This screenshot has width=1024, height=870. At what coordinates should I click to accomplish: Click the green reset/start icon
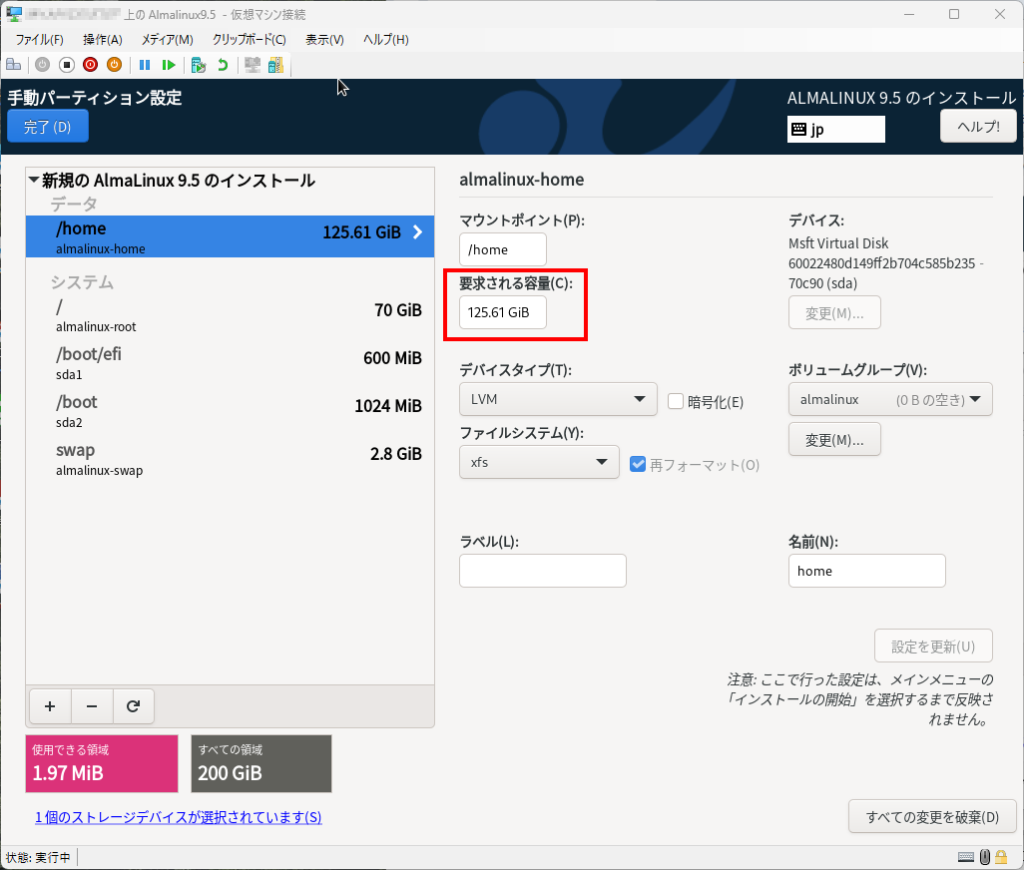[169, 65]
